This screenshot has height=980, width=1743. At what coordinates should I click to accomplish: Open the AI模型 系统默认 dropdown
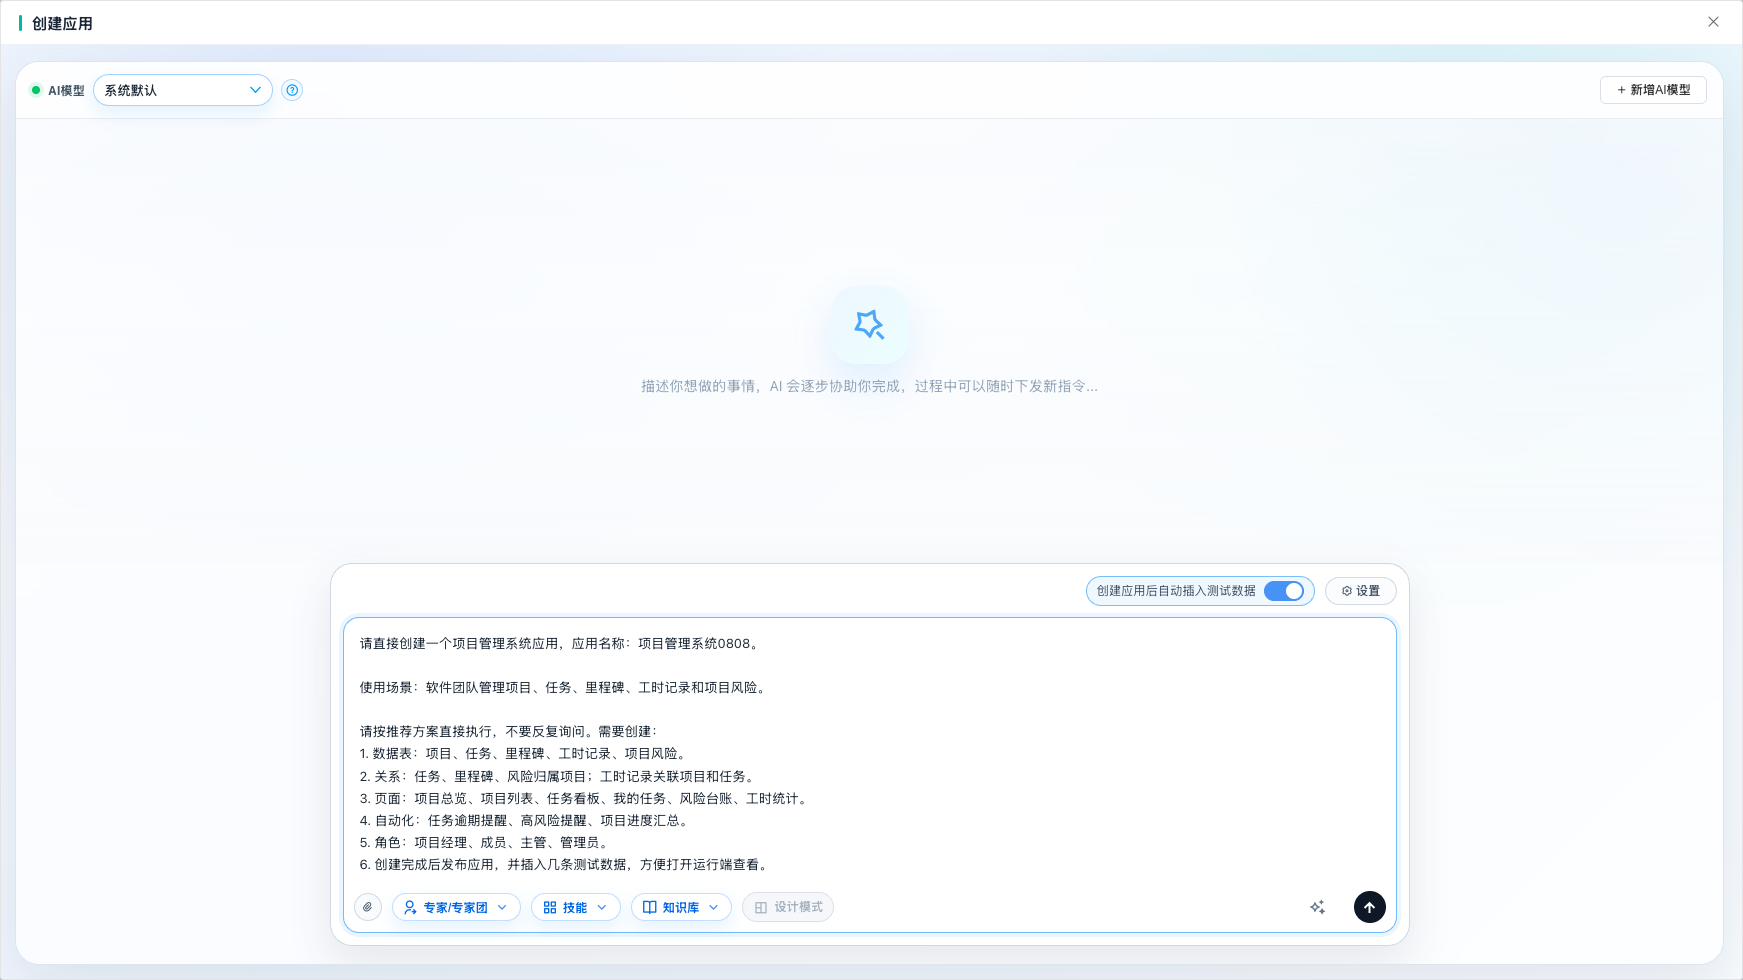tap(183, 90)
